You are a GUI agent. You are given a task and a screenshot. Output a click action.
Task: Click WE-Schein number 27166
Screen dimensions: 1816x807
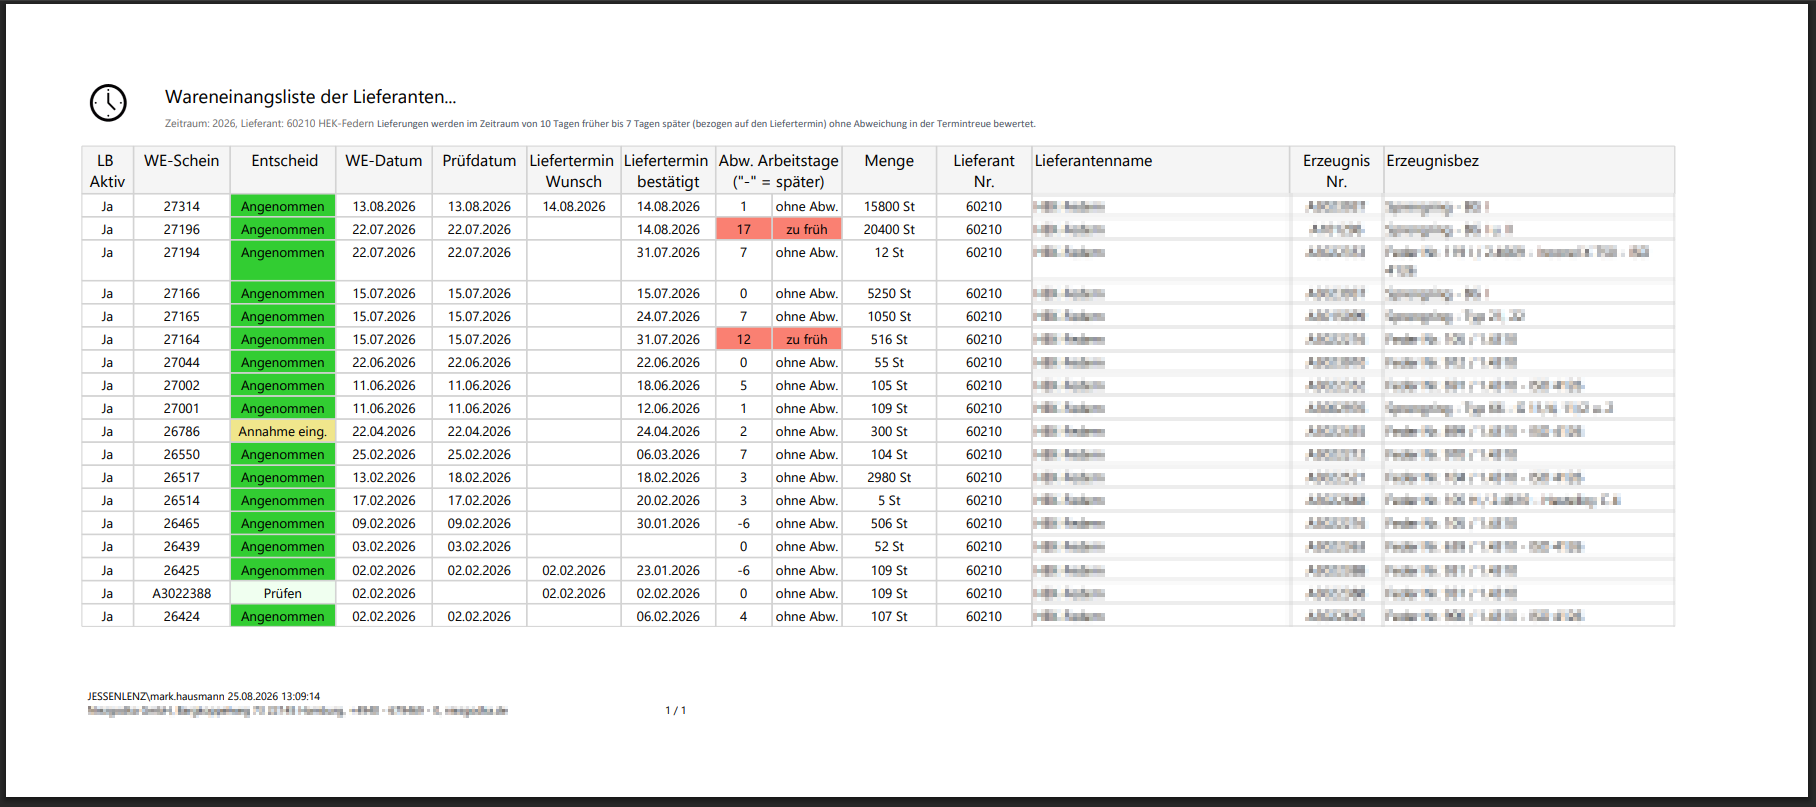pyautogui.click(x=182, y=293)
